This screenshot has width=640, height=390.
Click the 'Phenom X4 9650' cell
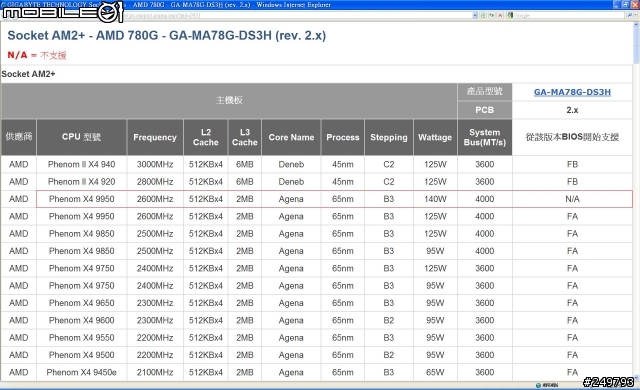tap(81, 303)
